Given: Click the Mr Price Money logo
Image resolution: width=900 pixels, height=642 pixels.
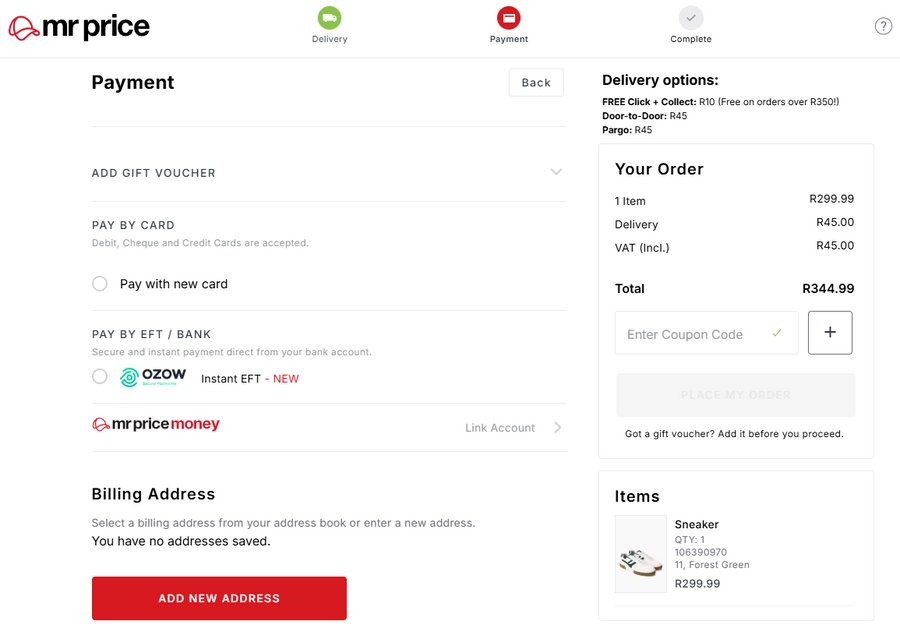Looking at the screenshot, I should [156, 425].
